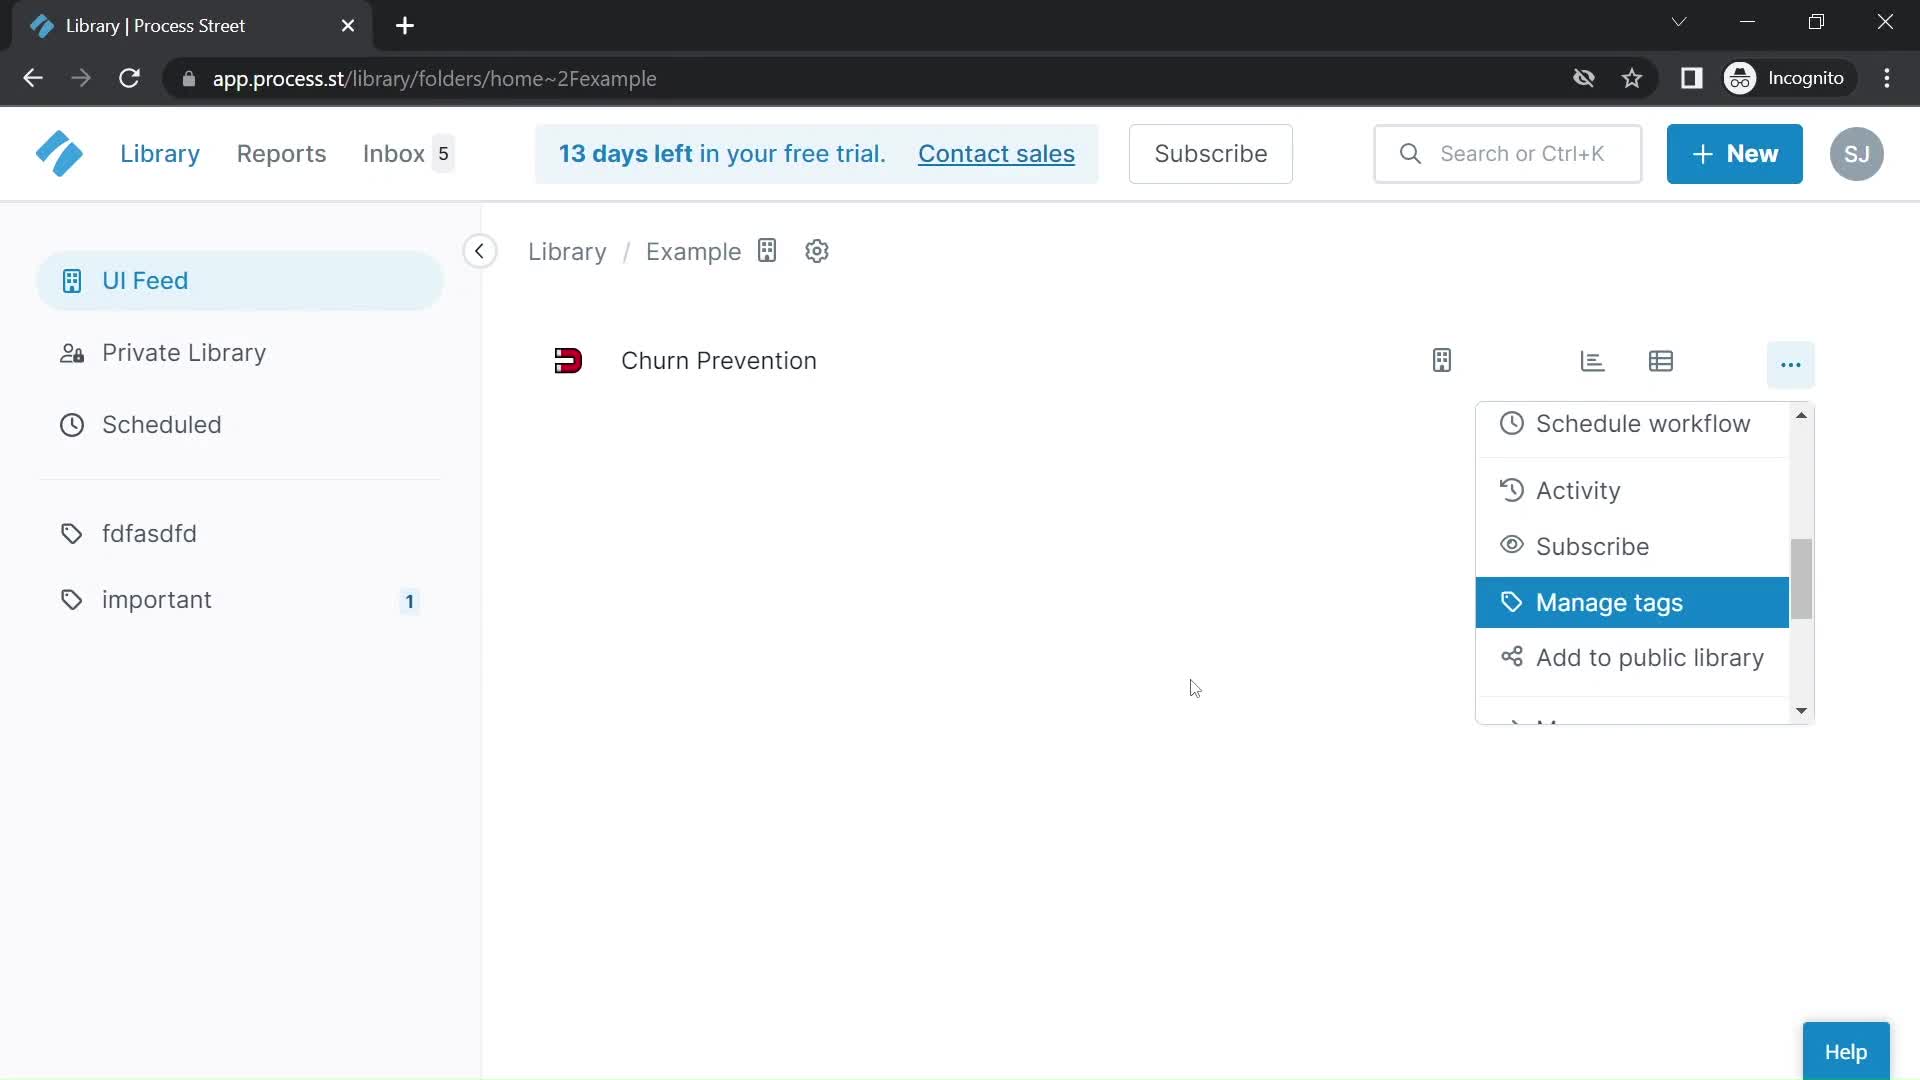Click the Contact sales link
The width and height of the screenshot is (1920, 1080).
(x=998, y=153)
